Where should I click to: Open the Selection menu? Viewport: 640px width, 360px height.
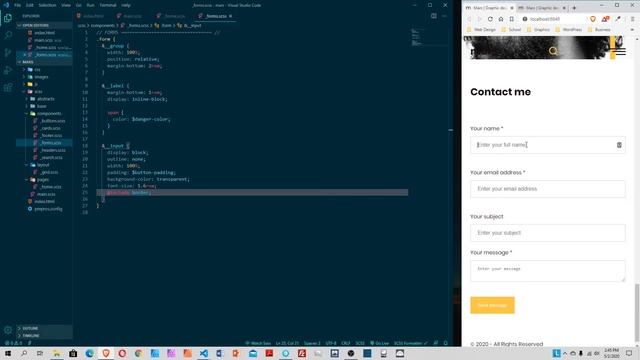tap(47, 5)
